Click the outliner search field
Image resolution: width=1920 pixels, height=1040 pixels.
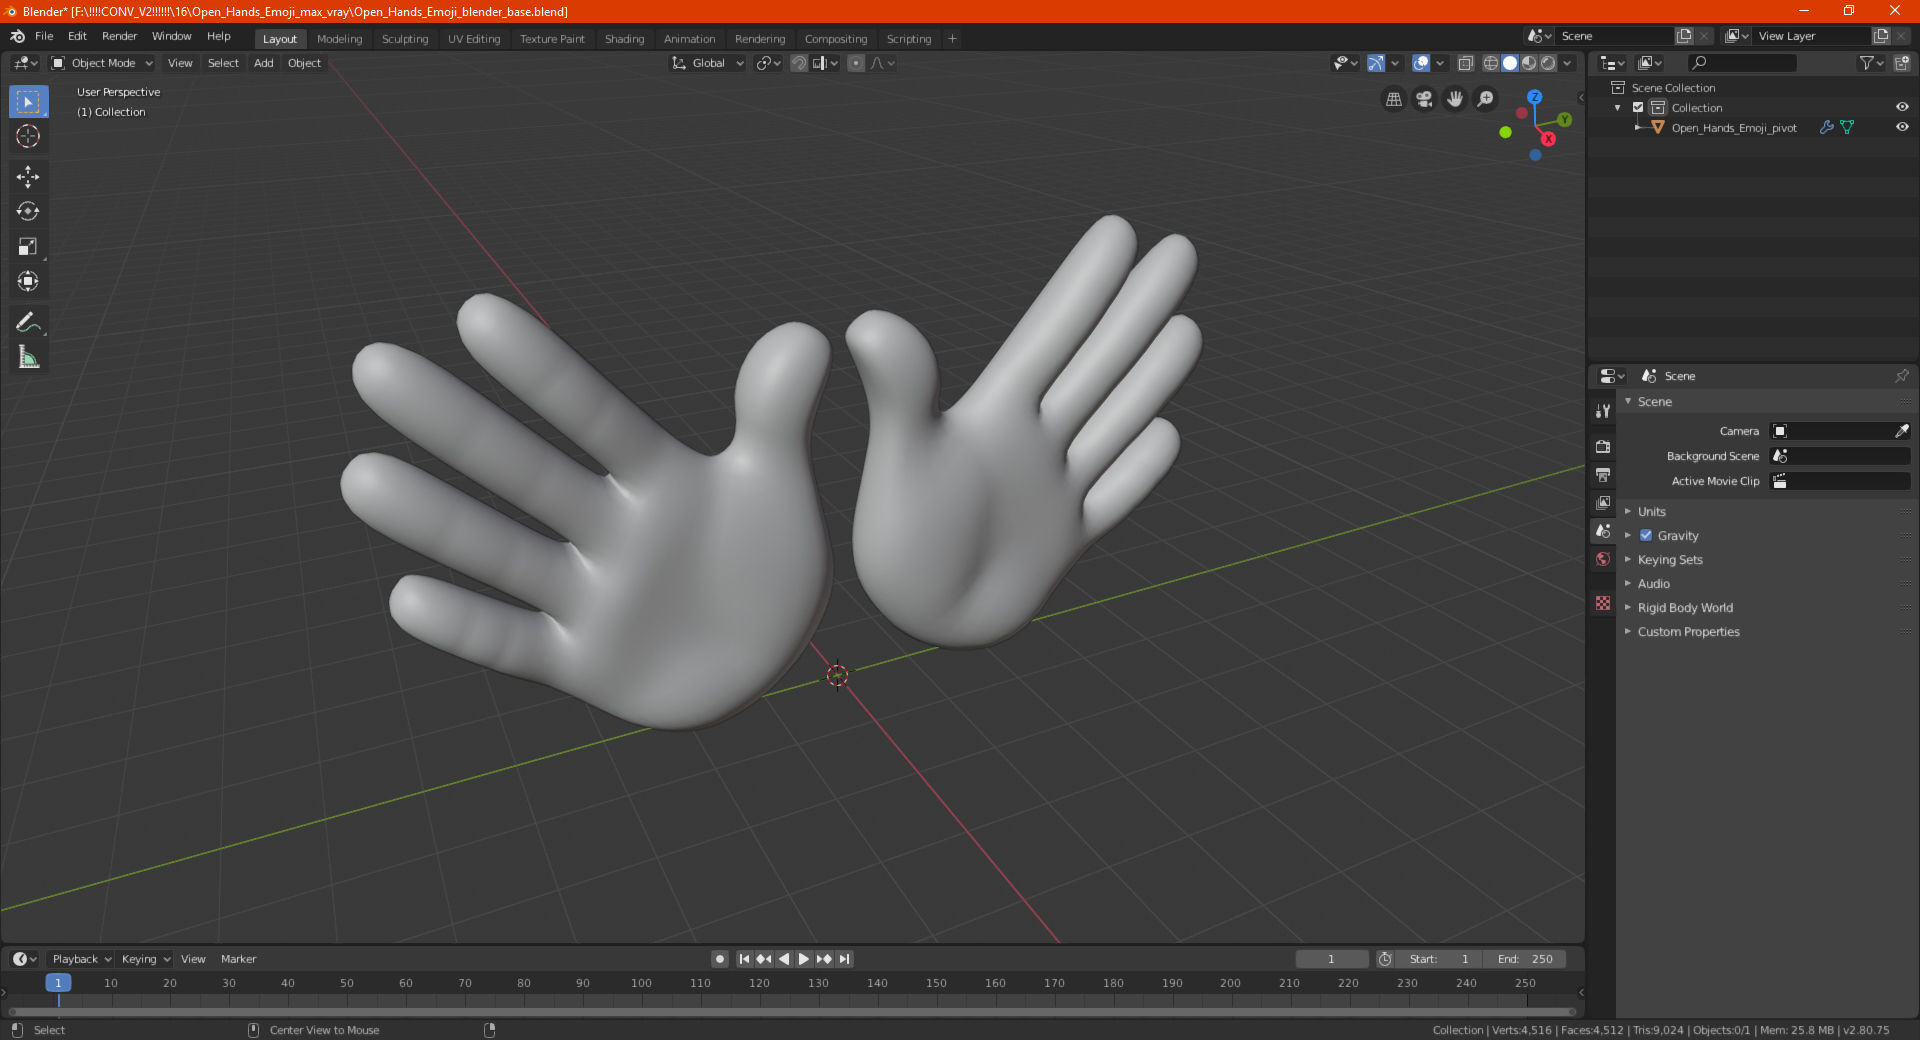coord(1741,63)
